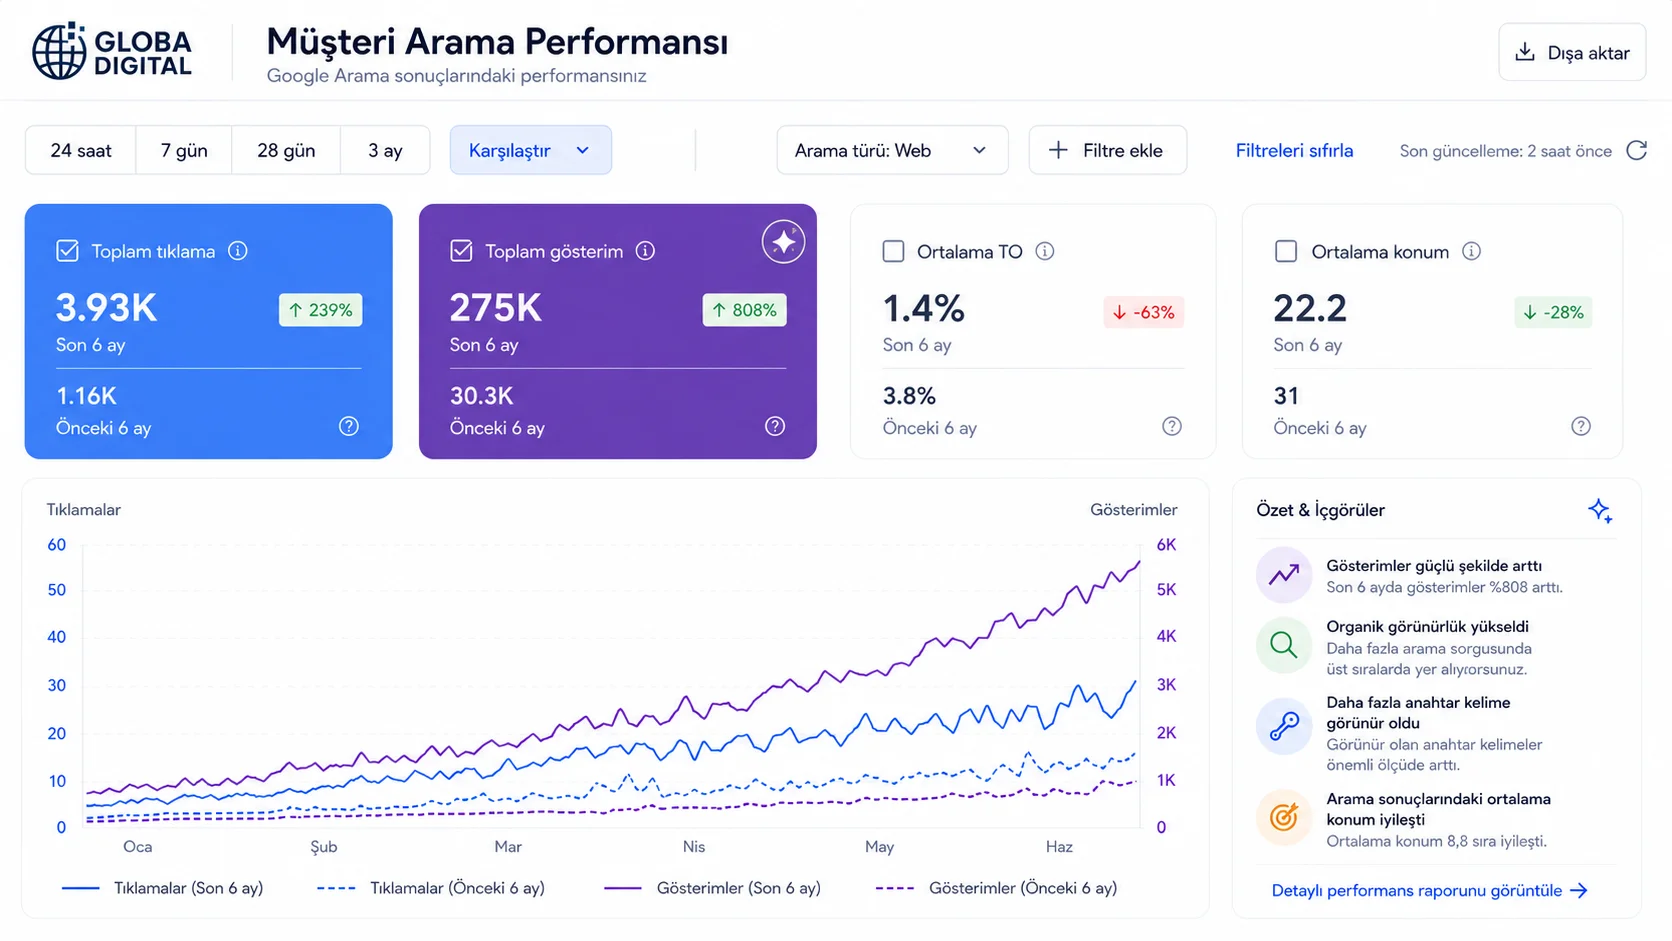This screenshot has height=941, width=1672.
Task: Click the magnifier icon for Organik görünürlük yükseldi
Action: [1284, 645]
